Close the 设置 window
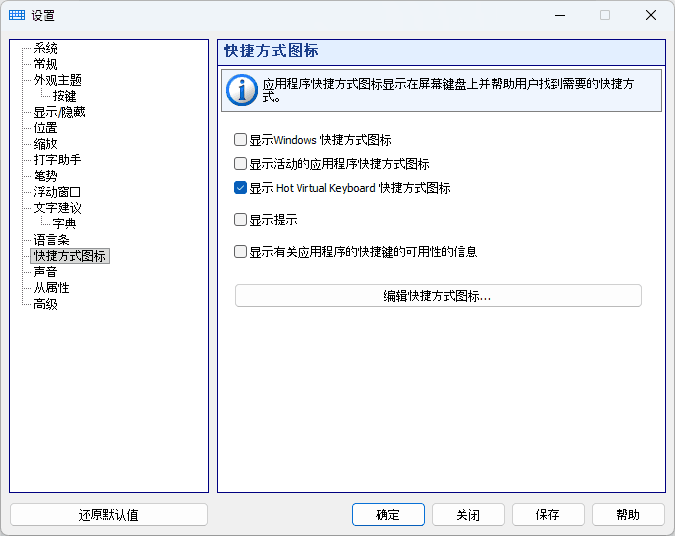The height and width of the screenshot is (536, 675). 651,15
